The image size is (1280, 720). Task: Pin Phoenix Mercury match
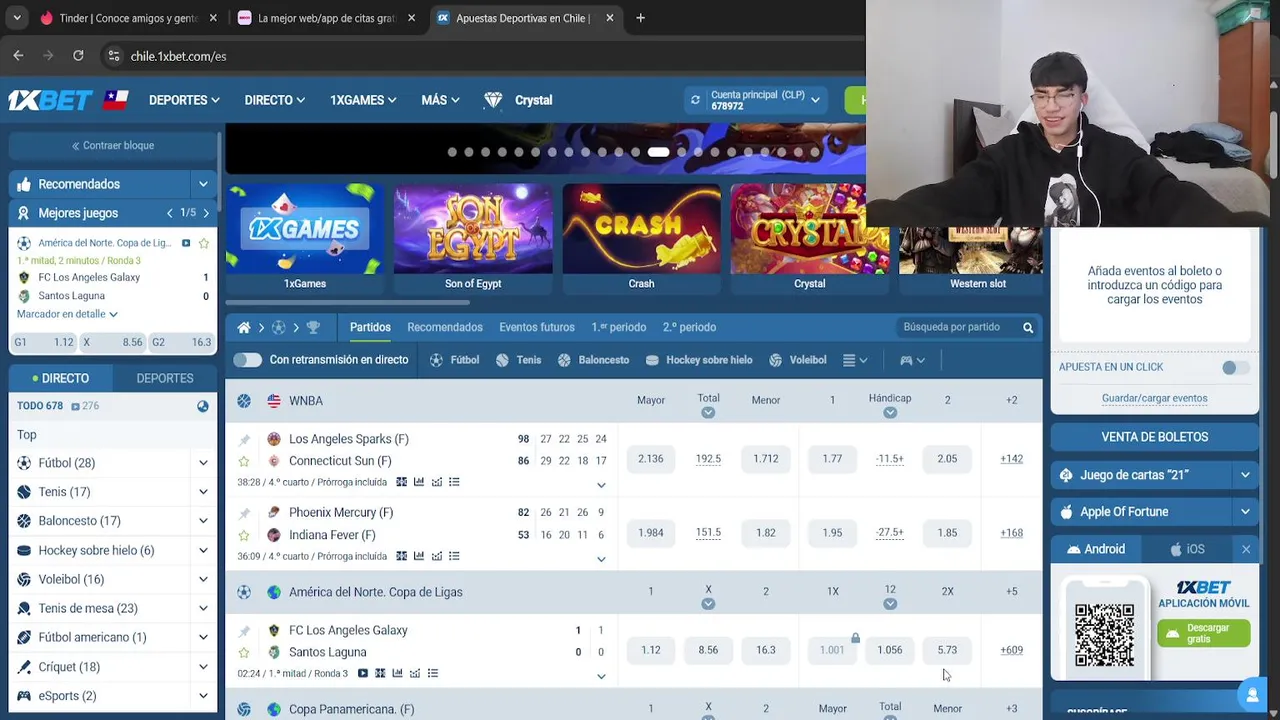click(x=244, y=513)
